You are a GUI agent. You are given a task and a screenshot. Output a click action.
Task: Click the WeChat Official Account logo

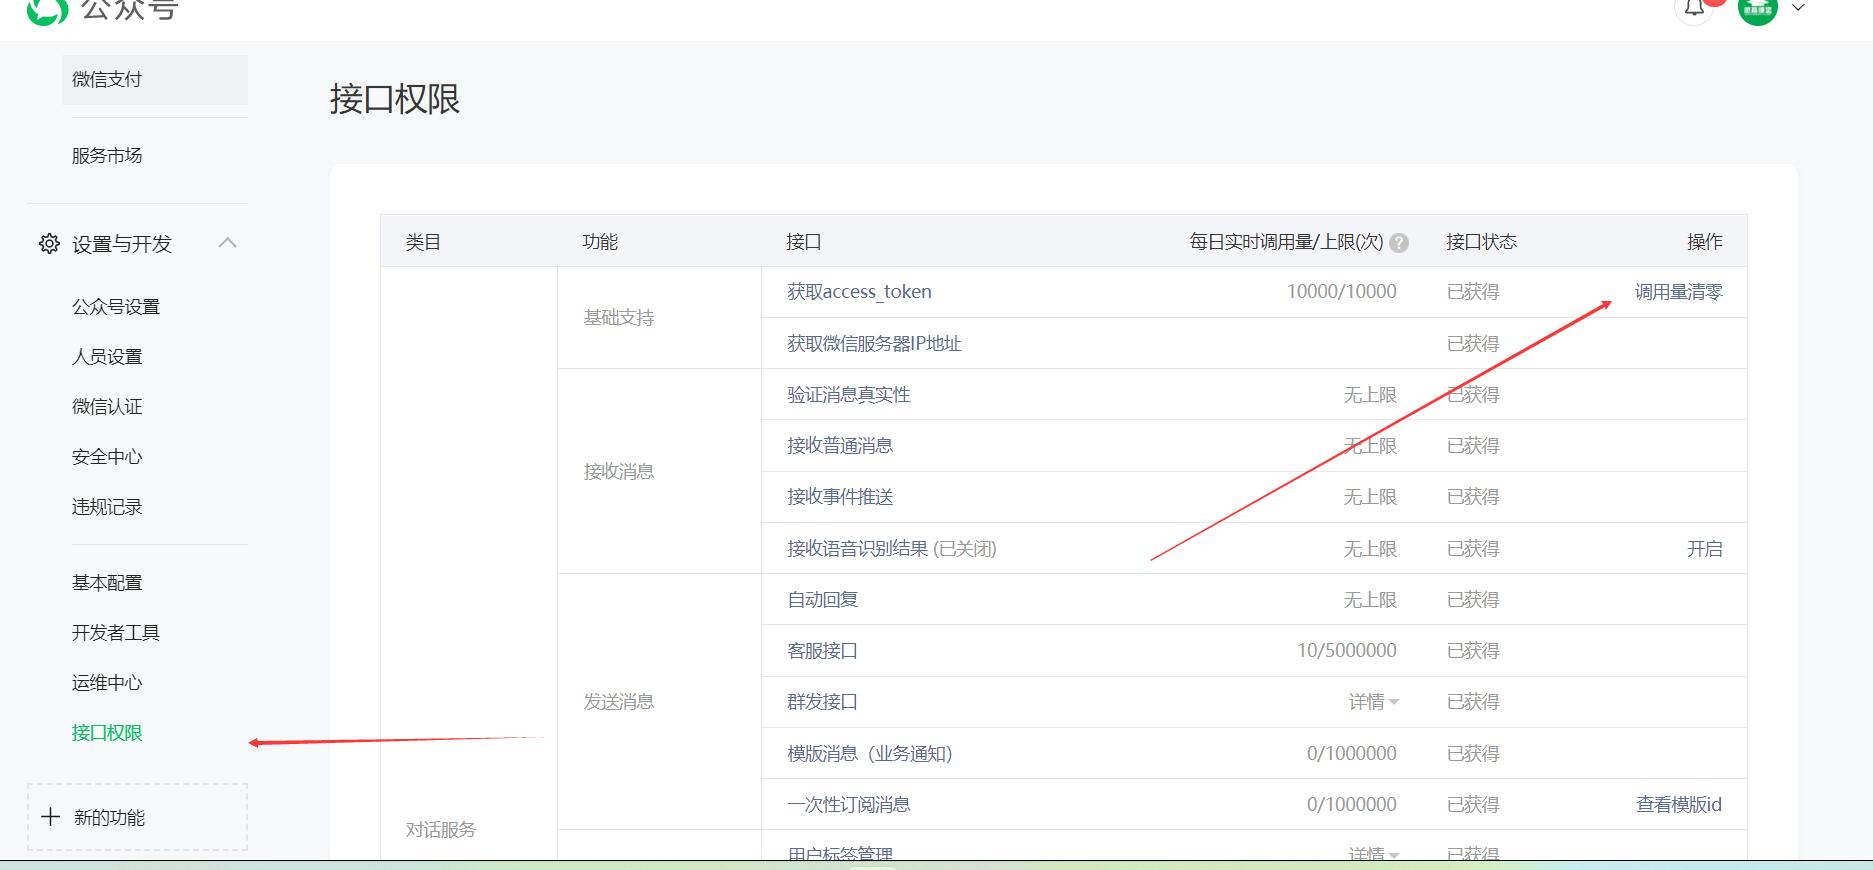[47, 10]
